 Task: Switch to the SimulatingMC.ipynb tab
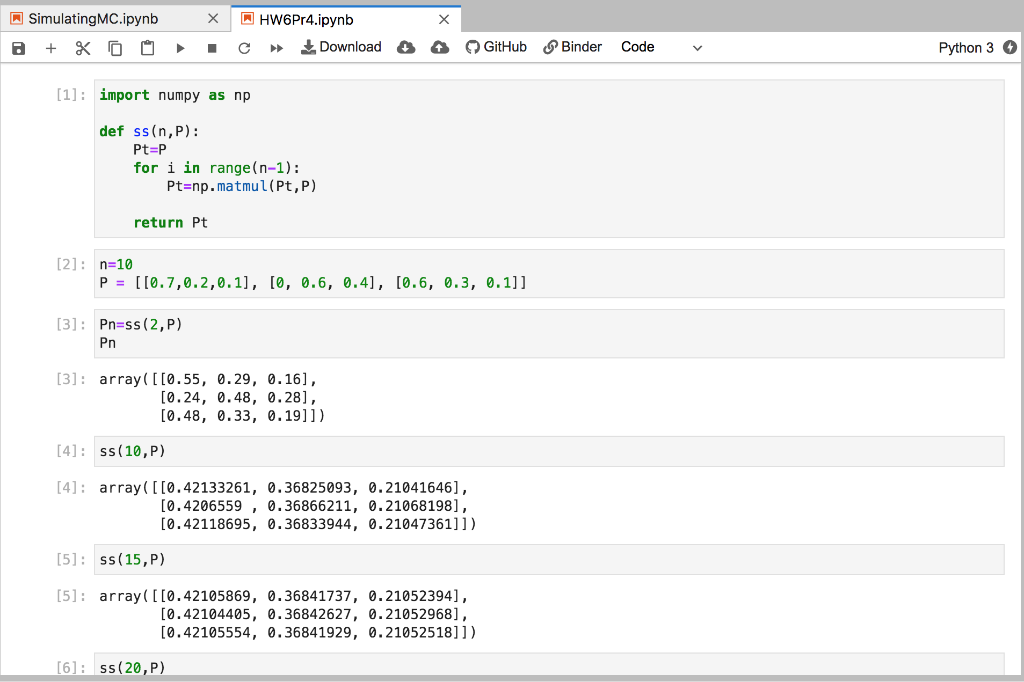(x=115, y=19)
